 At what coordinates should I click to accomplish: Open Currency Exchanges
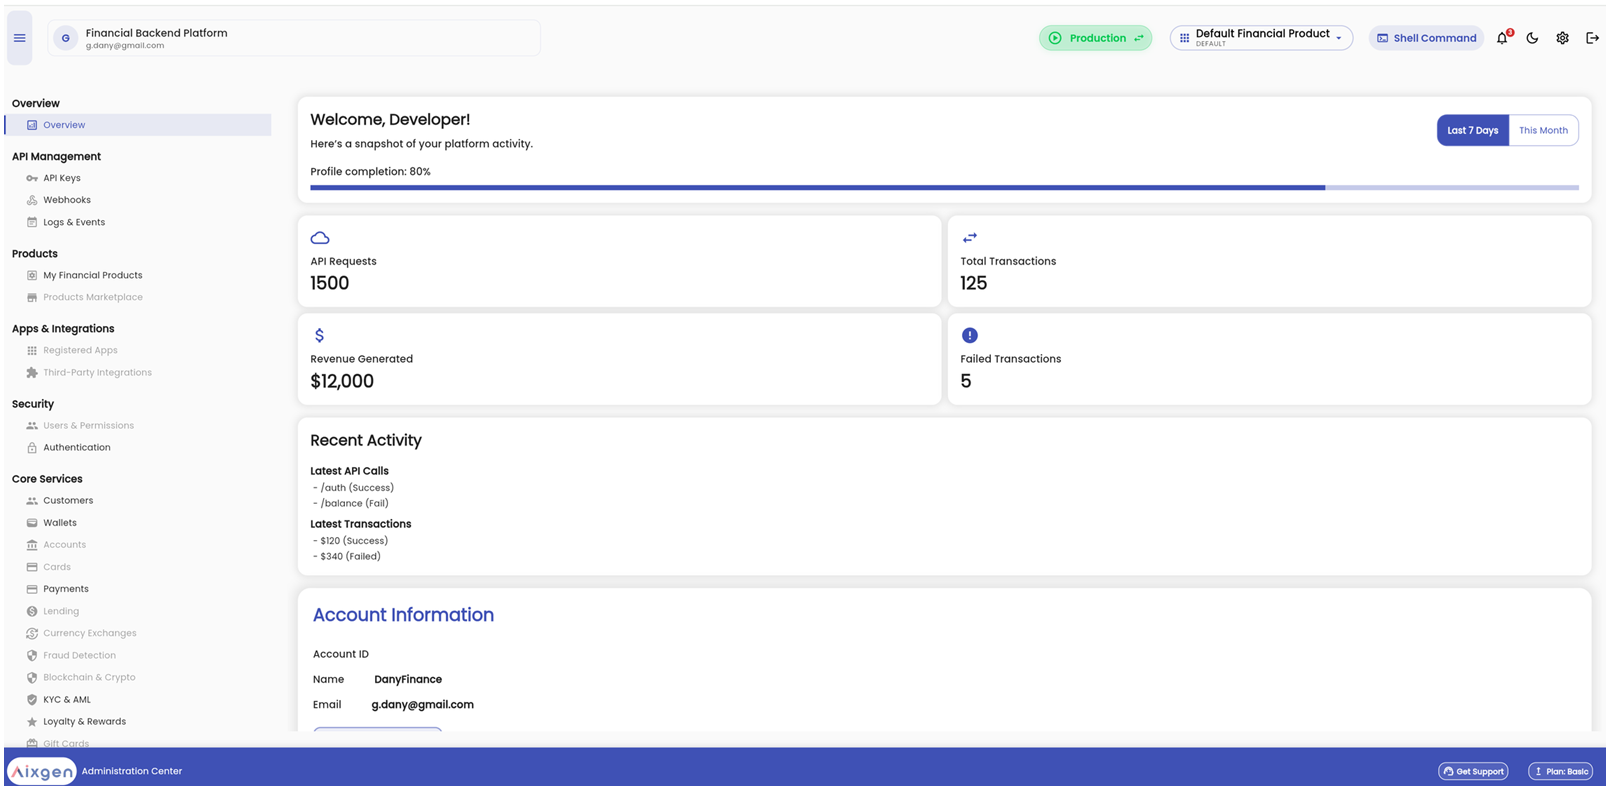point(89,633)
